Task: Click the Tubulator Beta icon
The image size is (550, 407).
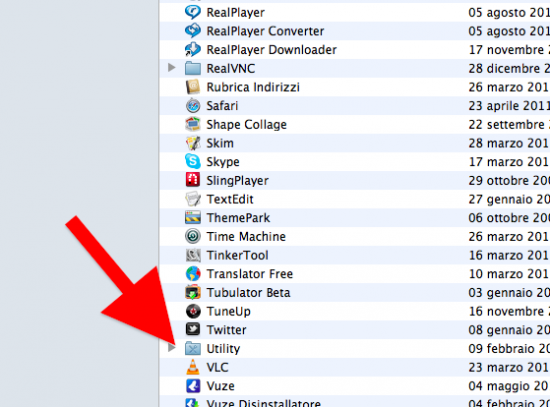Action: click(x=193, y=292)
